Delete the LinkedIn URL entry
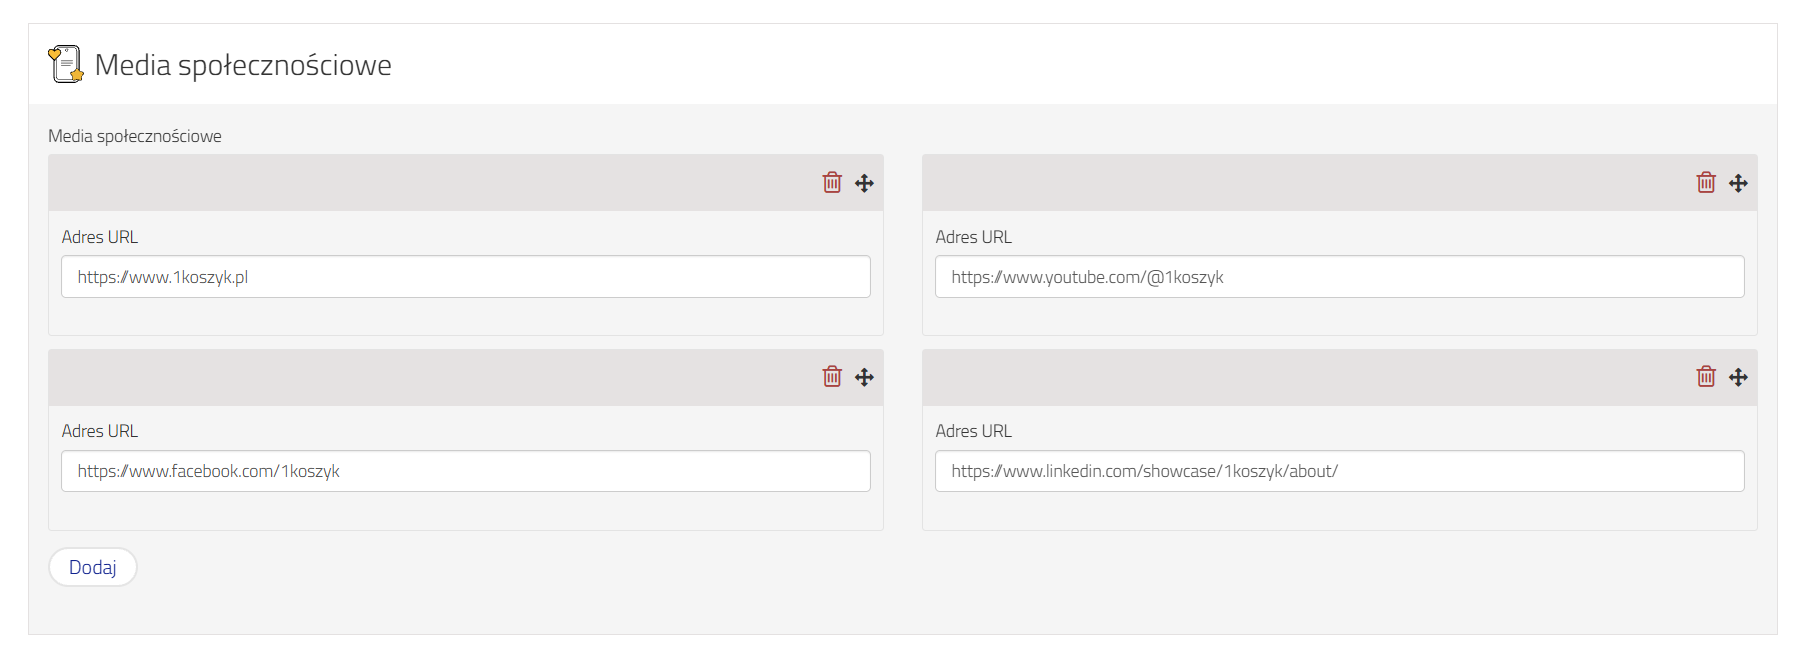Screen dimensions: 1798x661 coord(1706,377)
